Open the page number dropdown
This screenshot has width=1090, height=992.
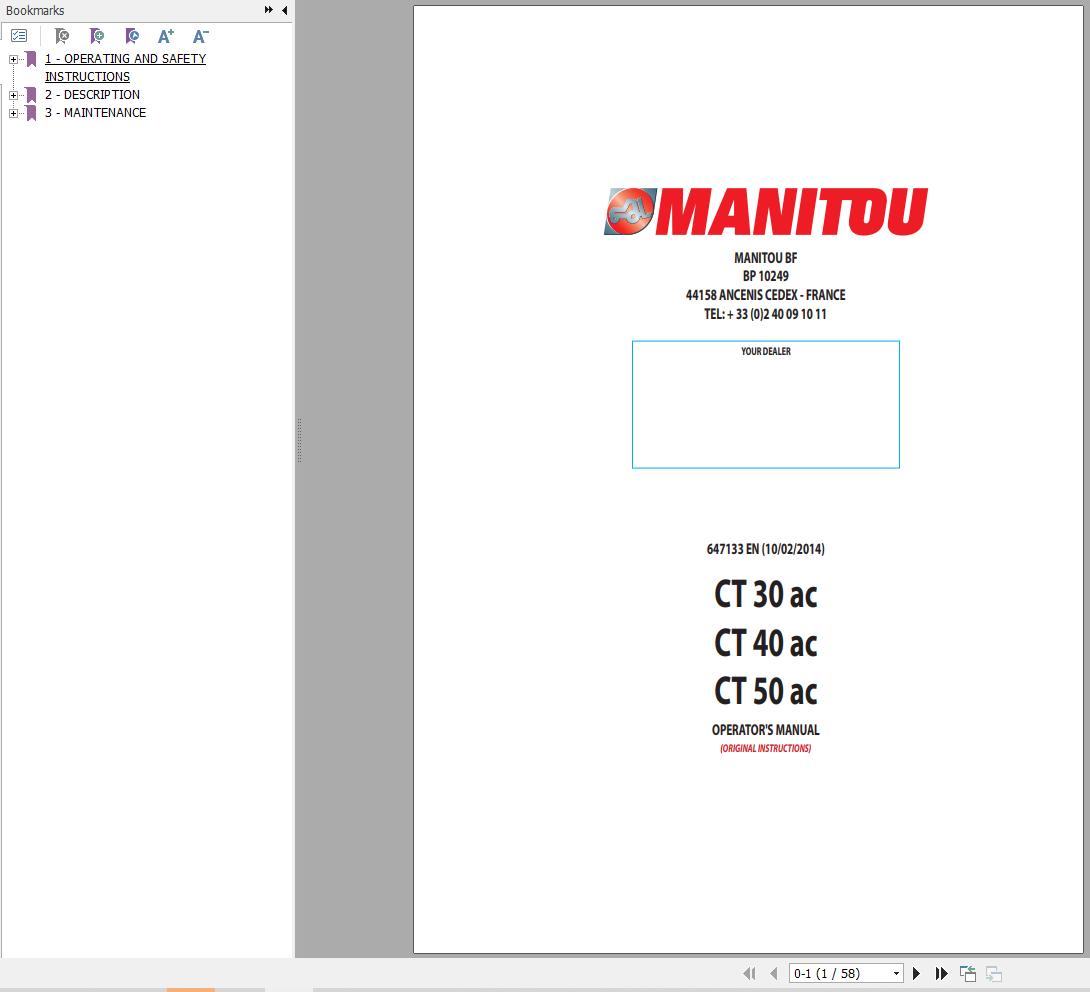pos(896,973)
